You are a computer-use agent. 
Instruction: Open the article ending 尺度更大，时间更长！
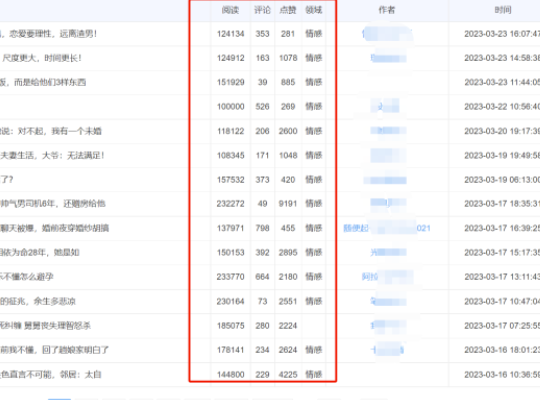(x=41, y=58)
